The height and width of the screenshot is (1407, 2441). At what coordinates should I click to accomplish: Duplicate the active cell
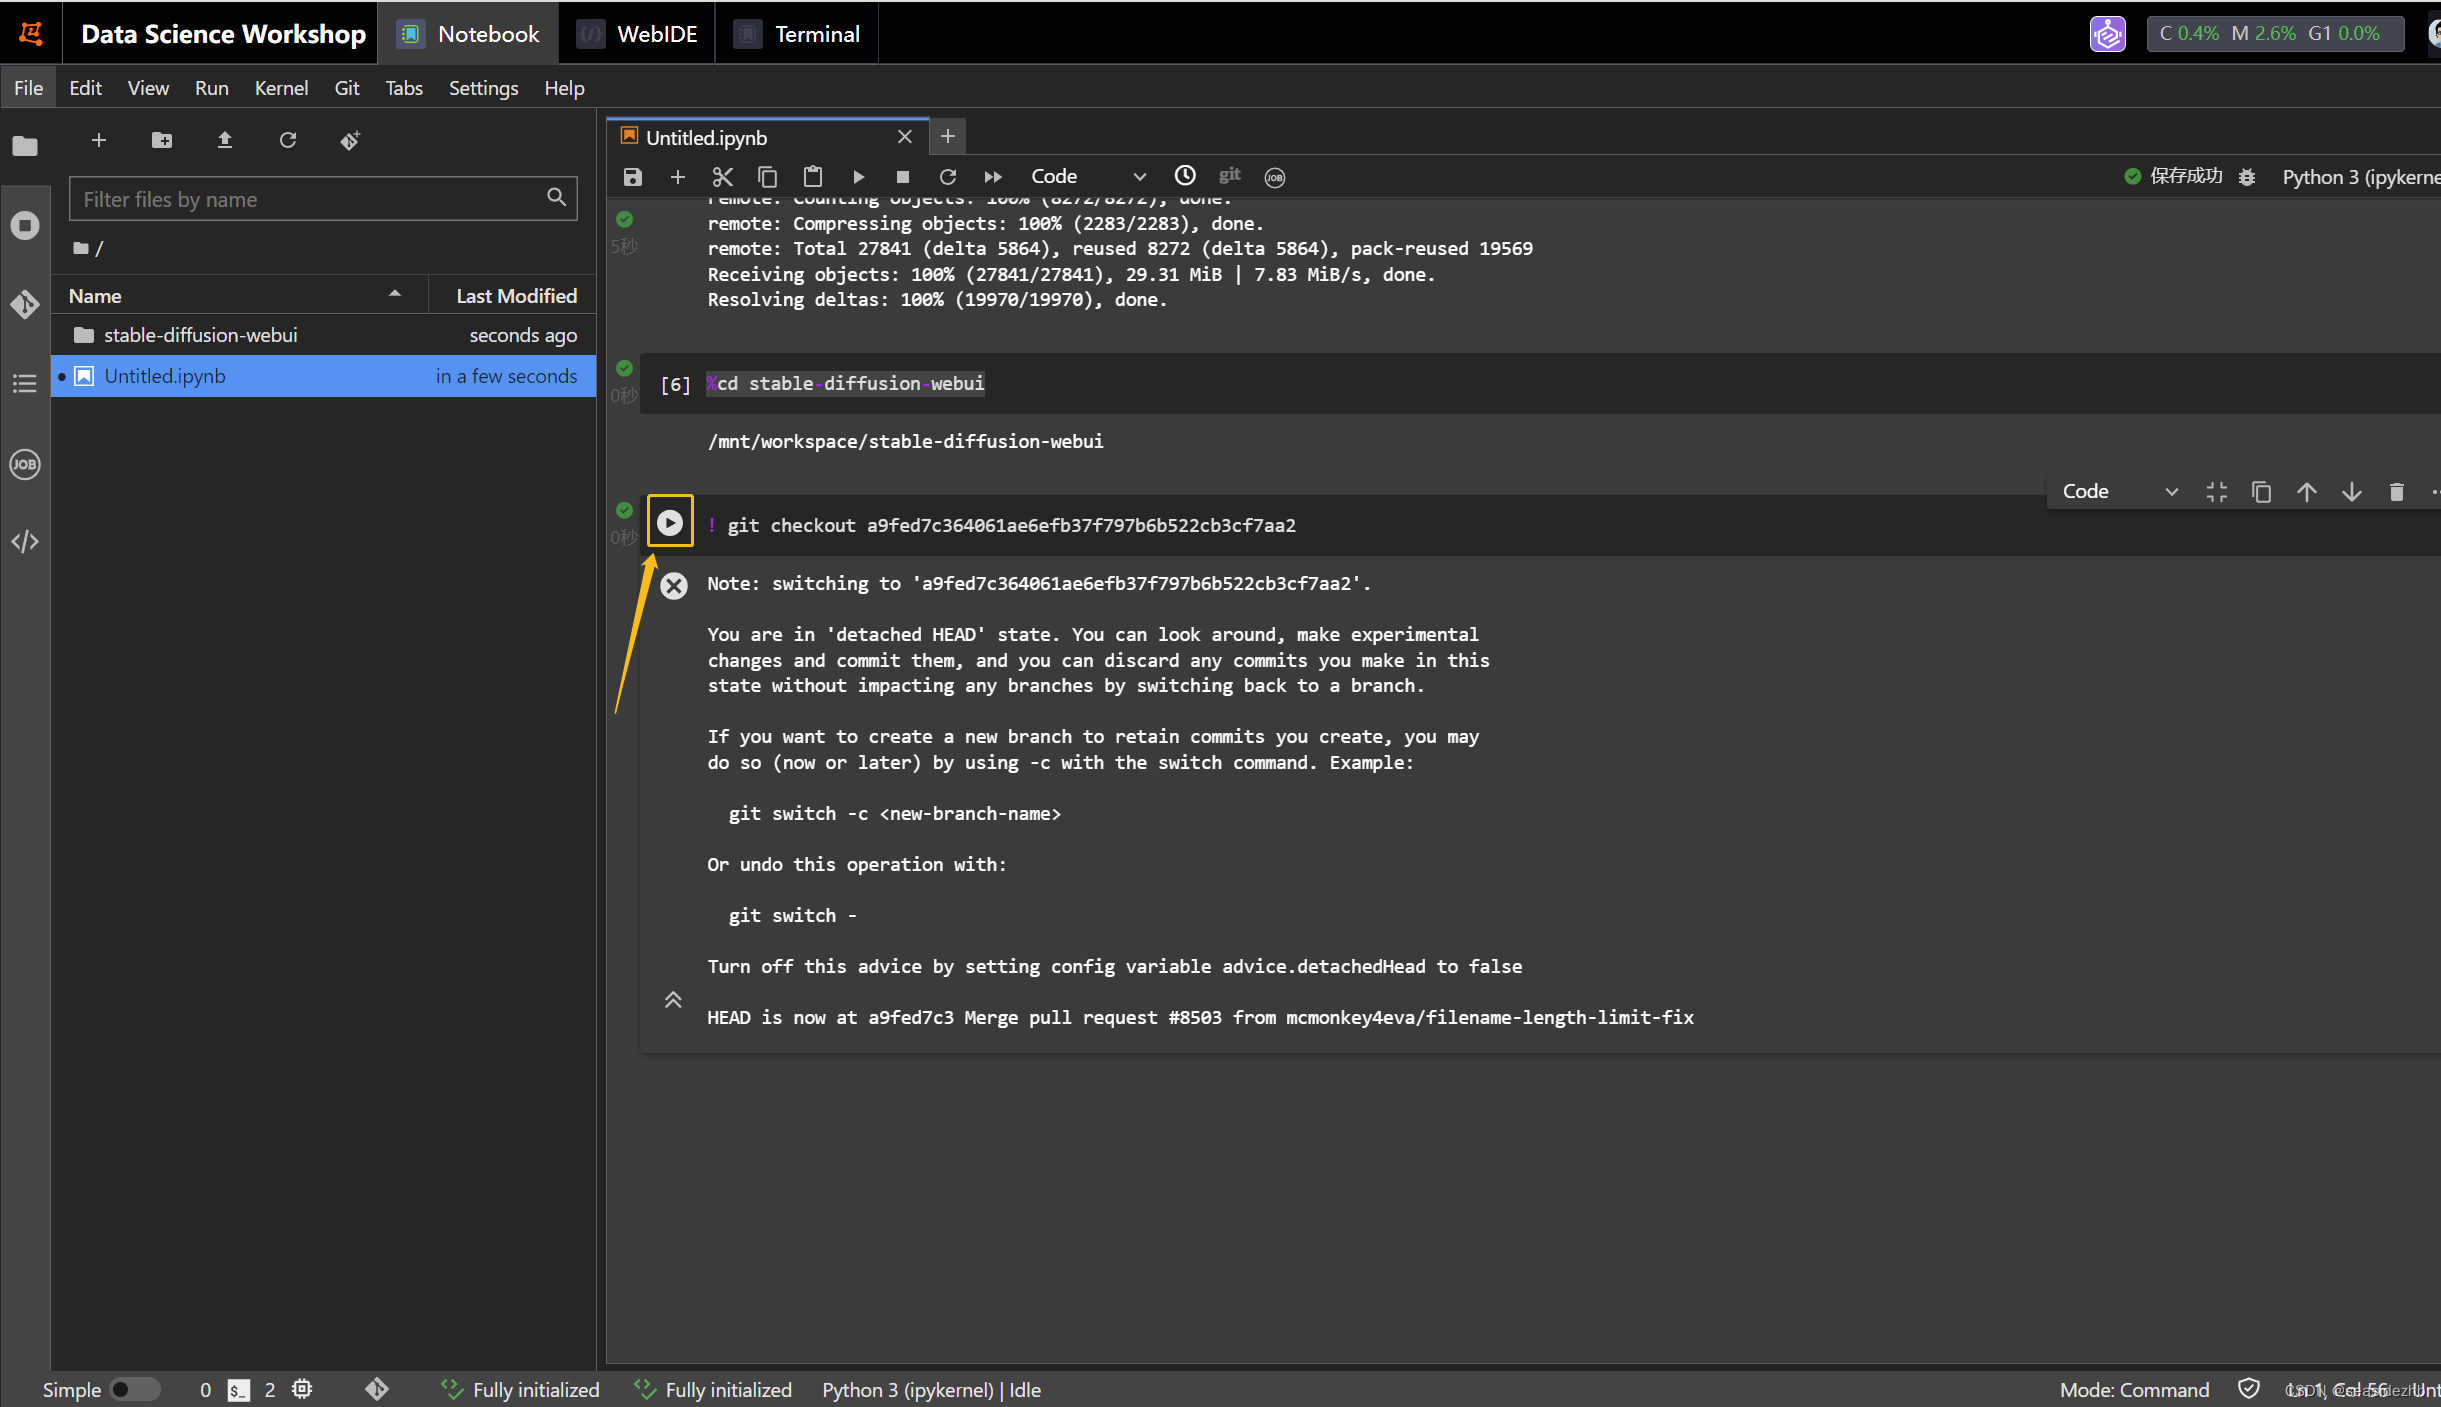[x=2262, y=492]
